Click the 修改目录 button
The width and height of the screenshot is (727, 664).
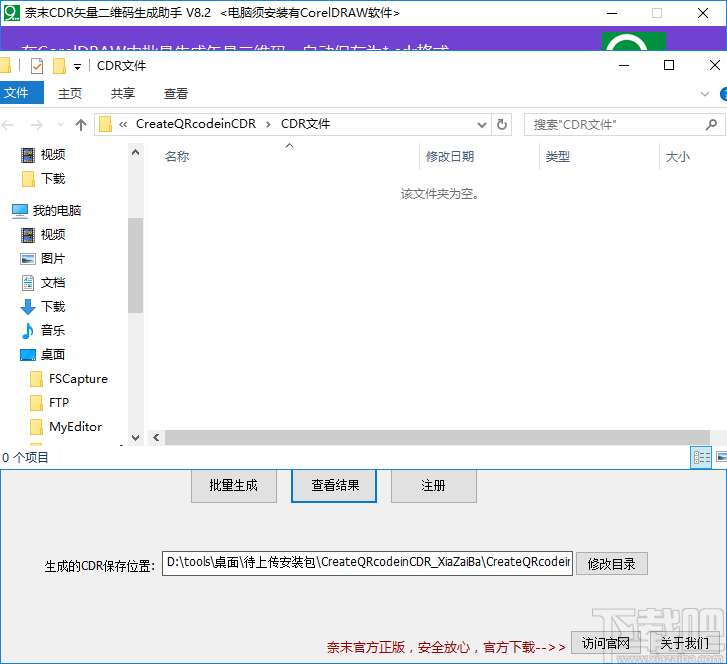(612, 564)
